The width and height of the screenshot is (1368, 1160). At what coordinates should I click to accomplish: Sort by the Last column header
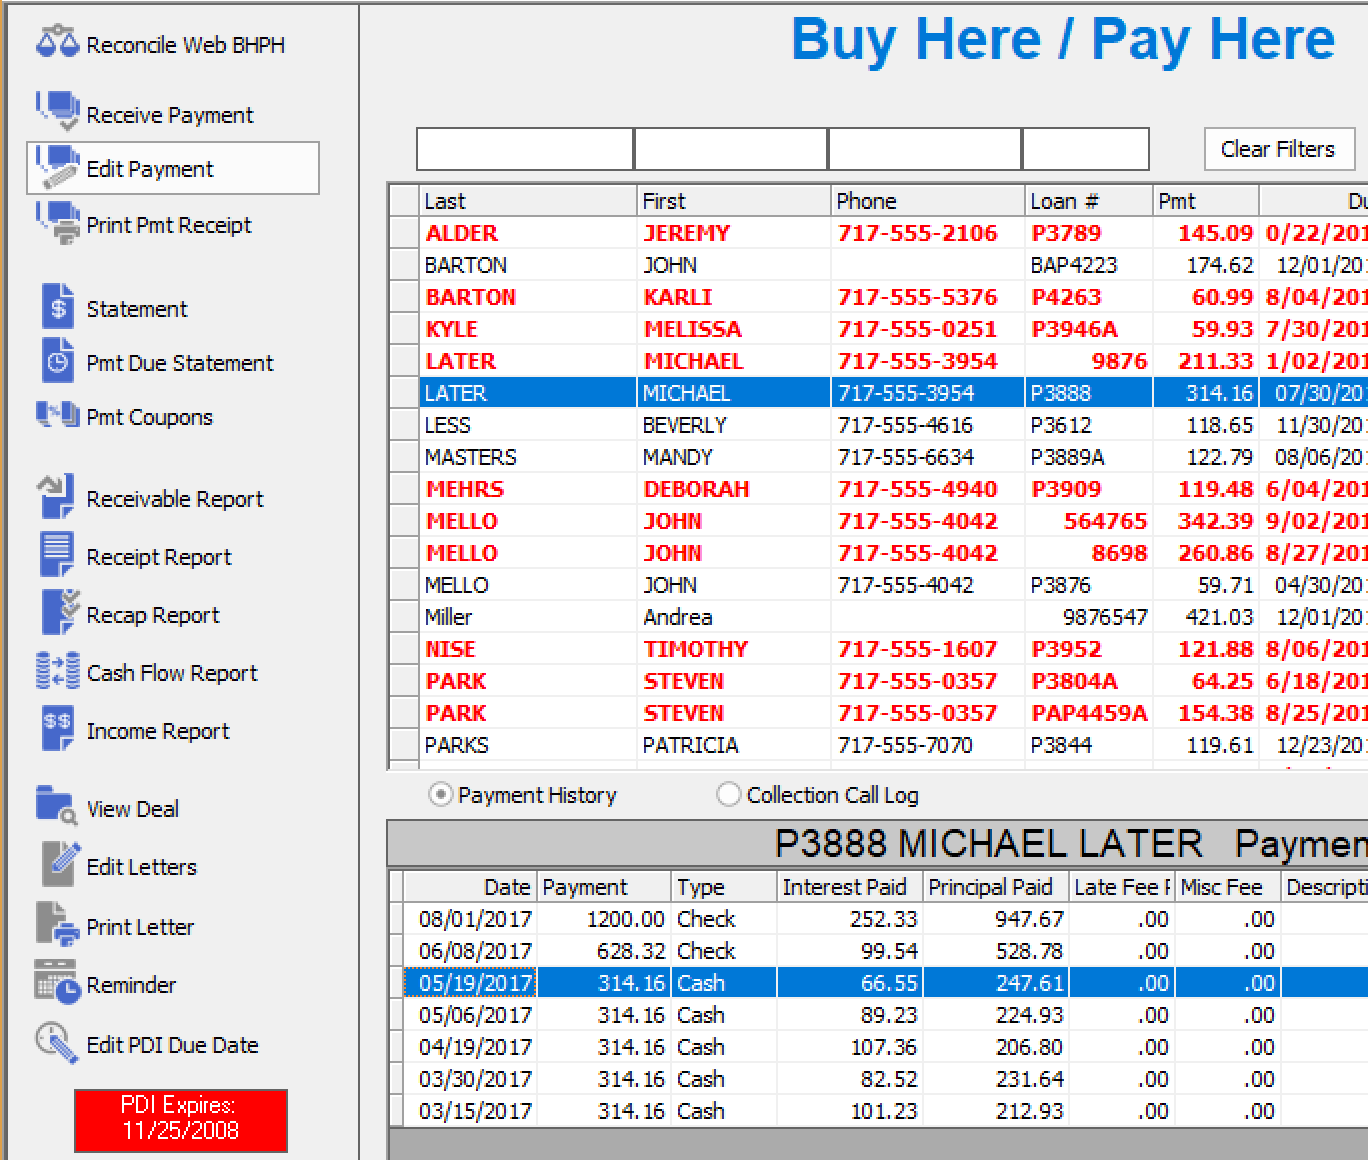click(x=445, y=200)
